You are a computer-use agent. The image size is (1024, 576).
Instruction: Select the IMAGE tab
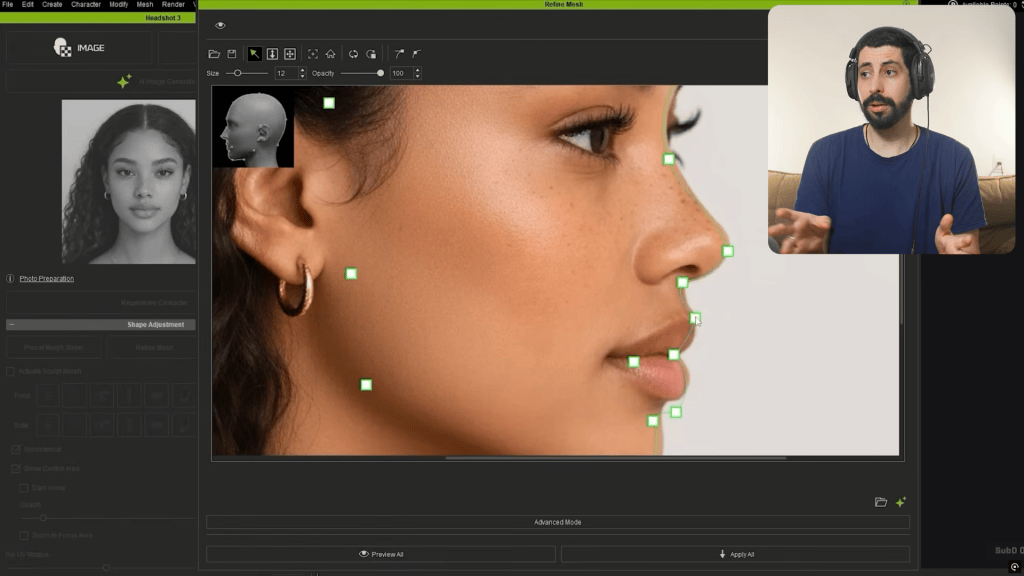pos(79,48)
